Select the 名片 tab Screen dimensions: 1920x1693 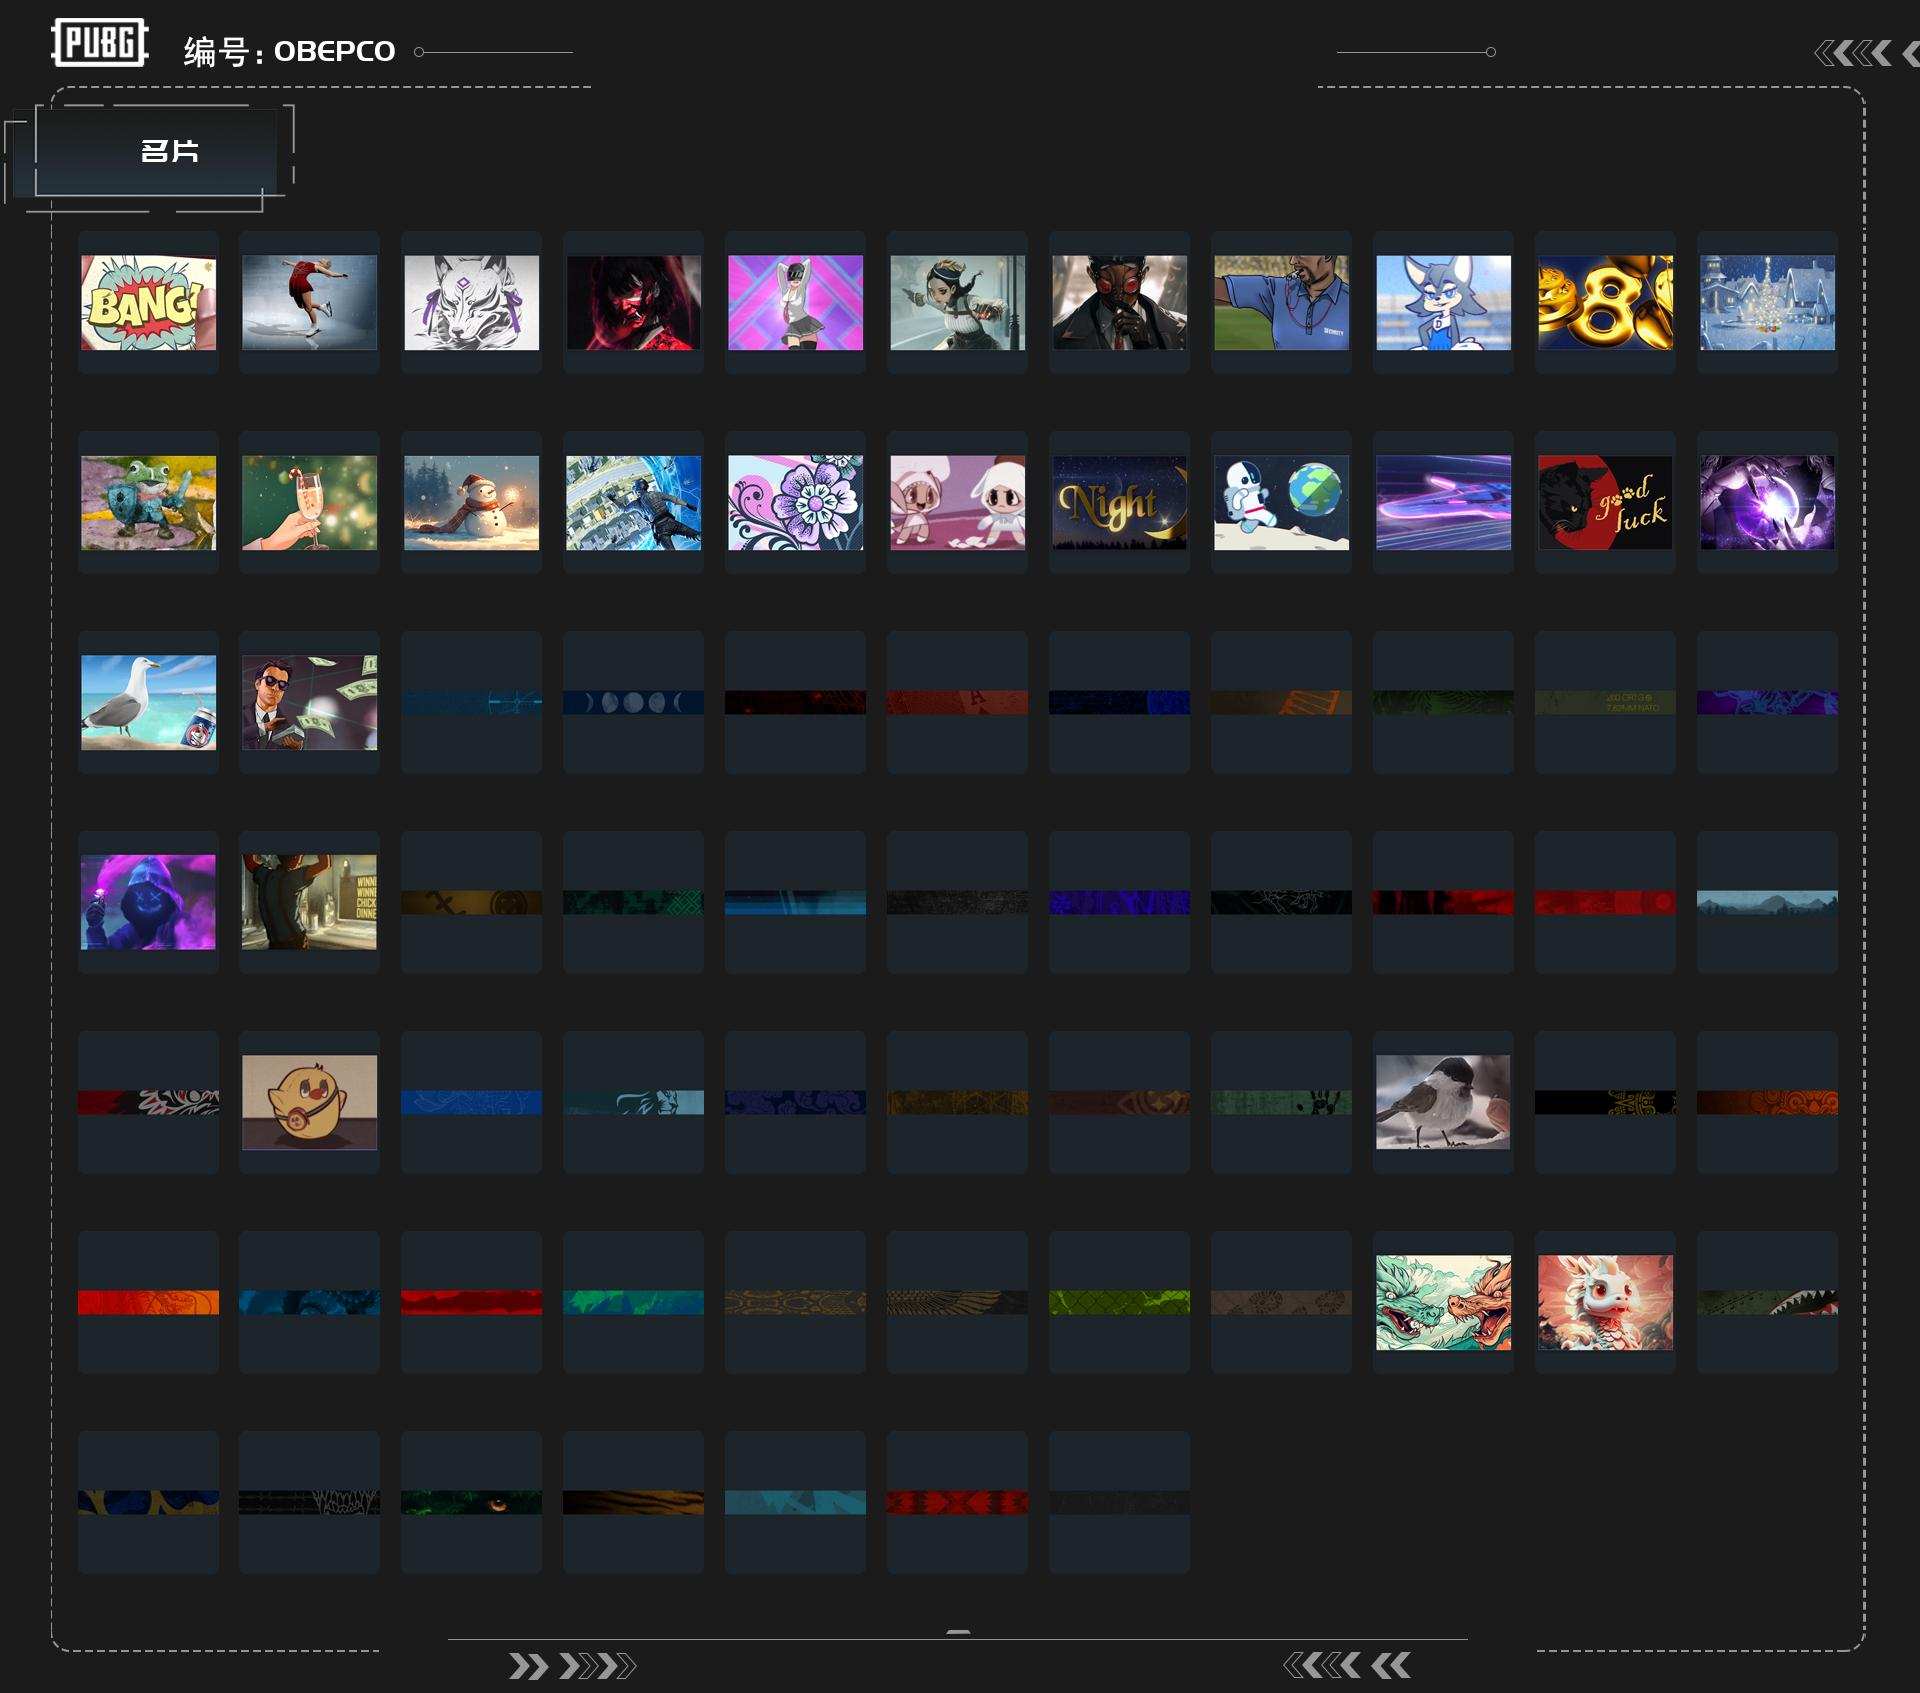[x=168, y=152]
